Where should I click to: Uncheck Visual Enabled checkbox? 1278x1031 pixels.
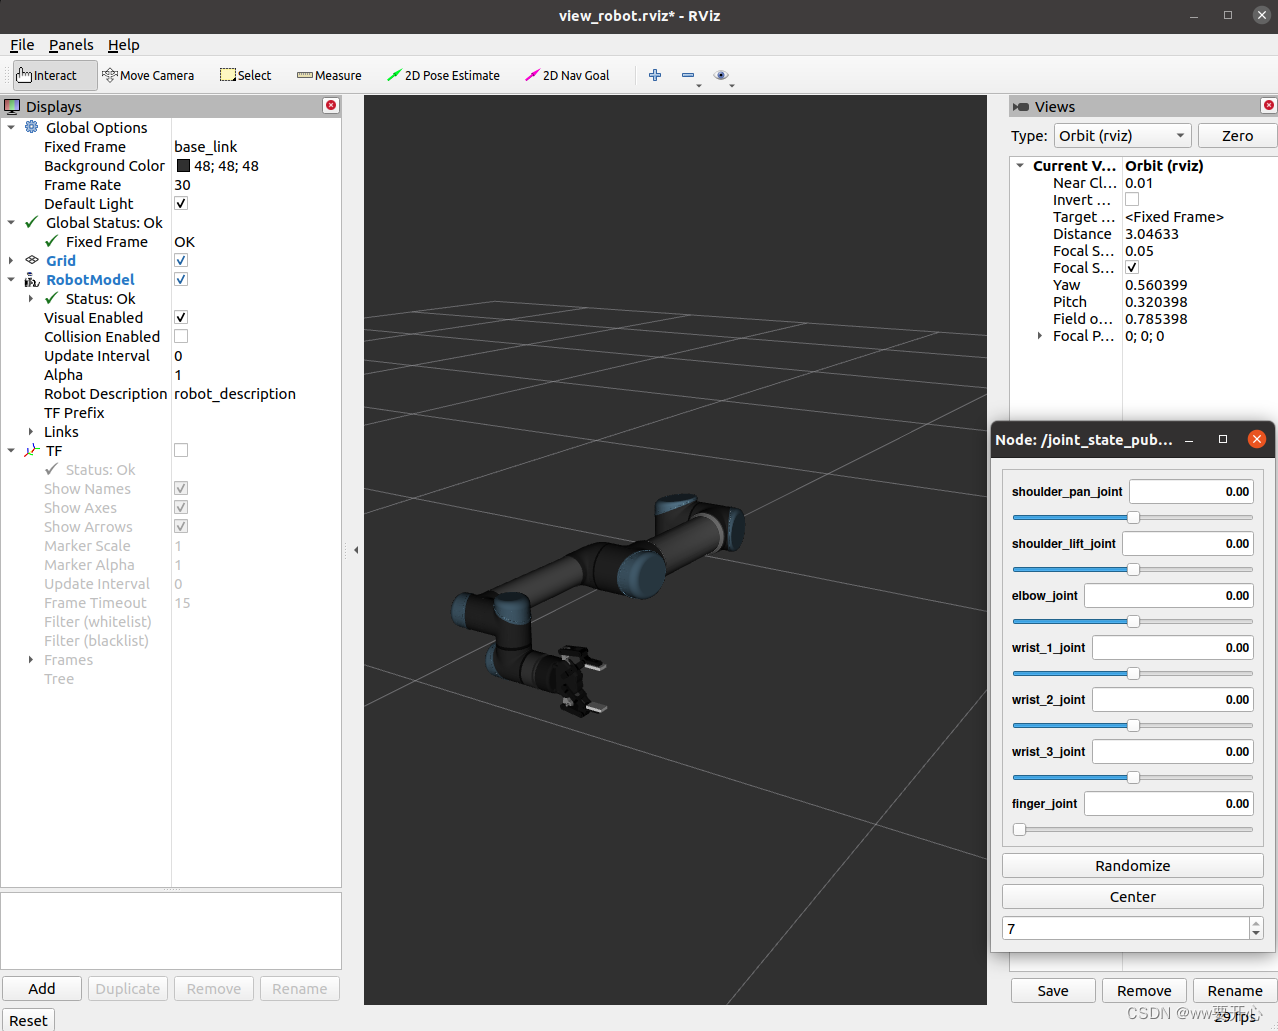pyautogui.click(x=181, y=317)
